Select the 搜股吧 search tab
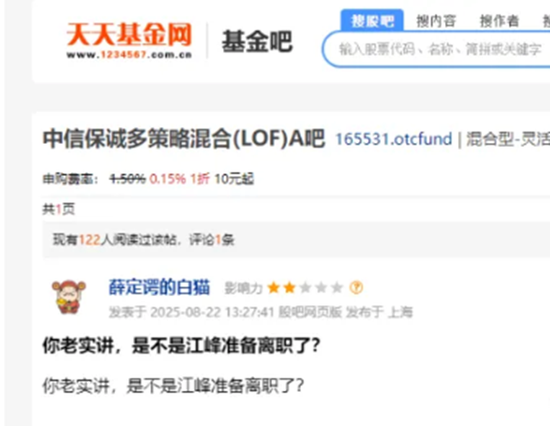Screen dimensions: 550x426 tap(372, 21)
